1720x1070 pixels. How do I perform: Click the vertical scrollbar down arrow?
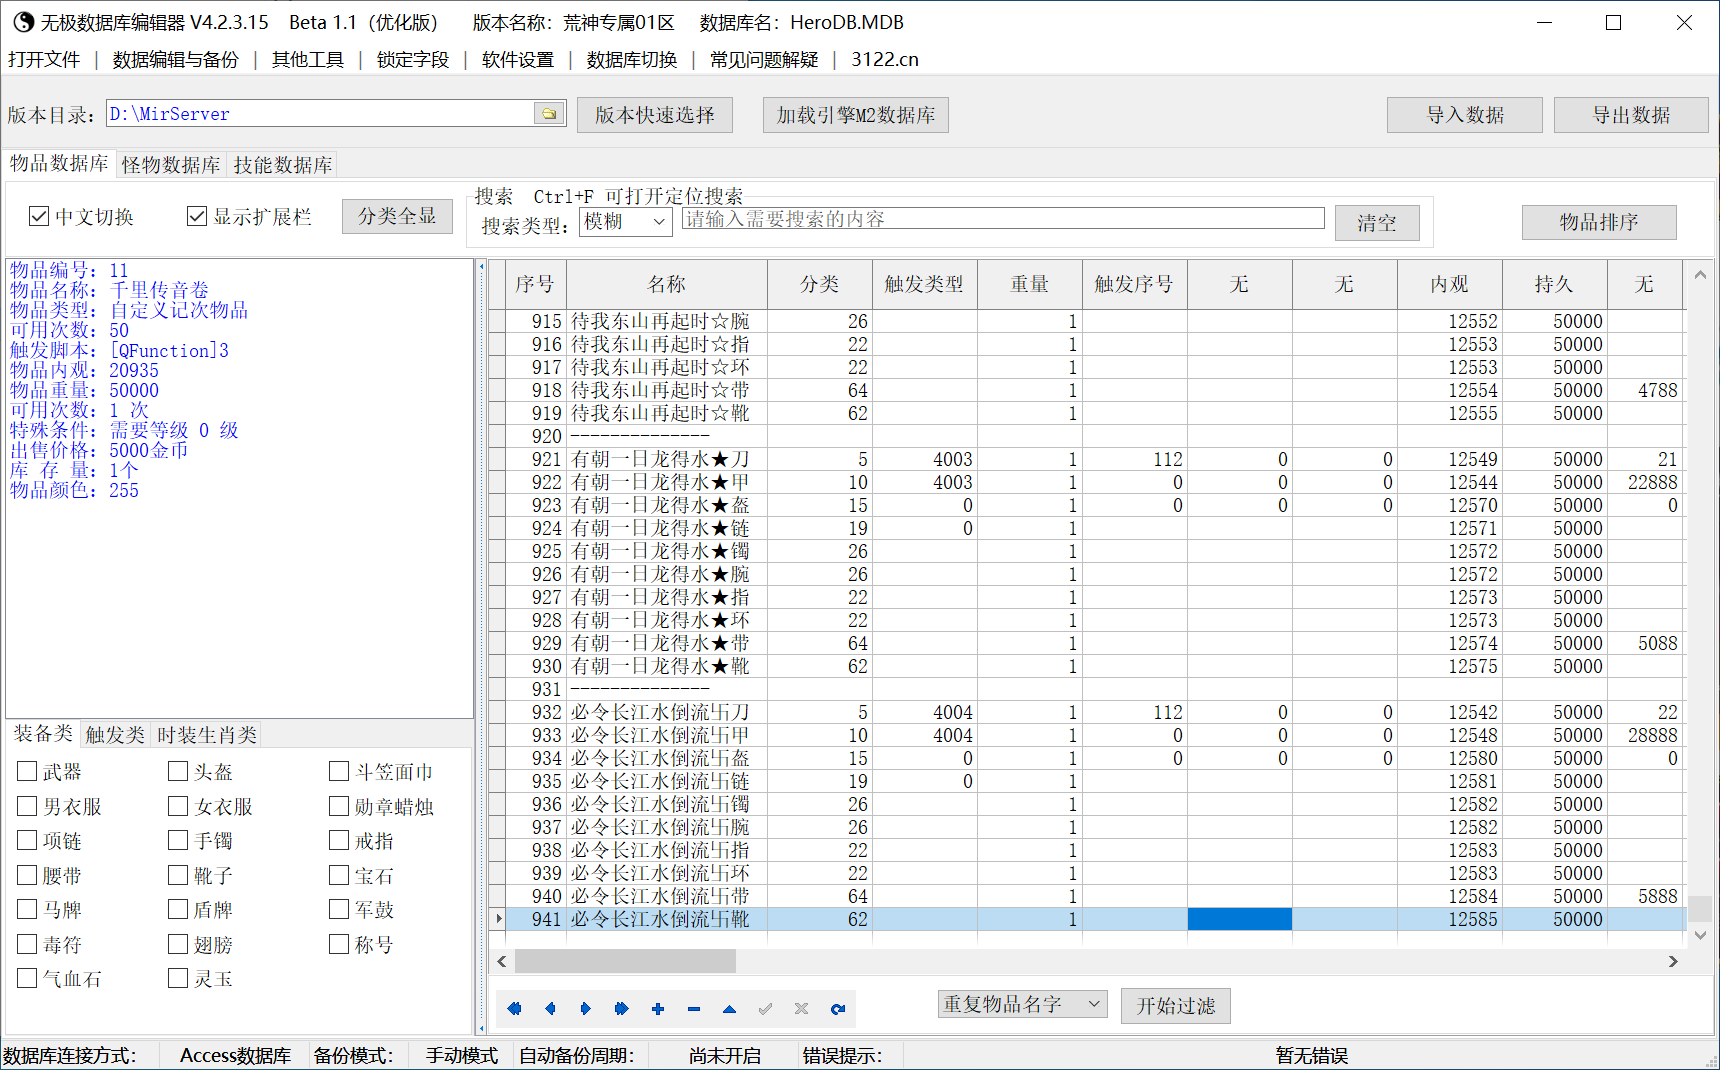(1700, 935)
